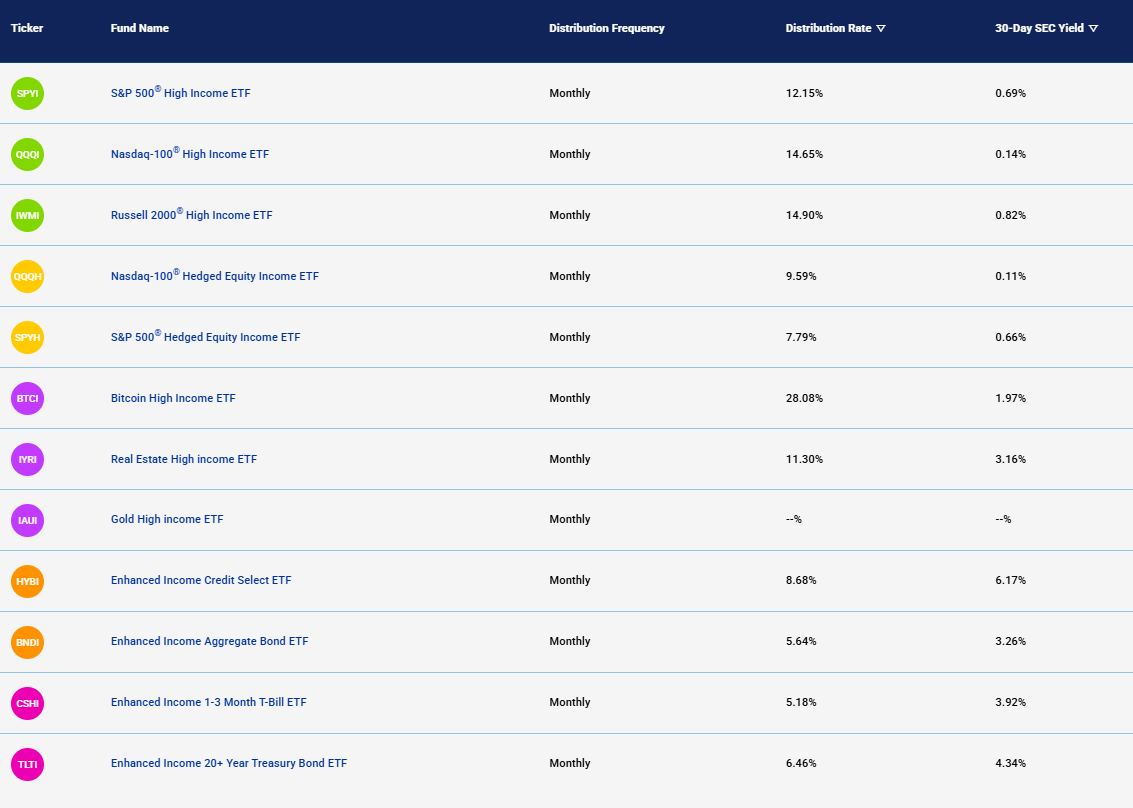Open Gold High income ETF link
Image resolution: width=1133 pixels, height=808 pixels.
(167, 519)
